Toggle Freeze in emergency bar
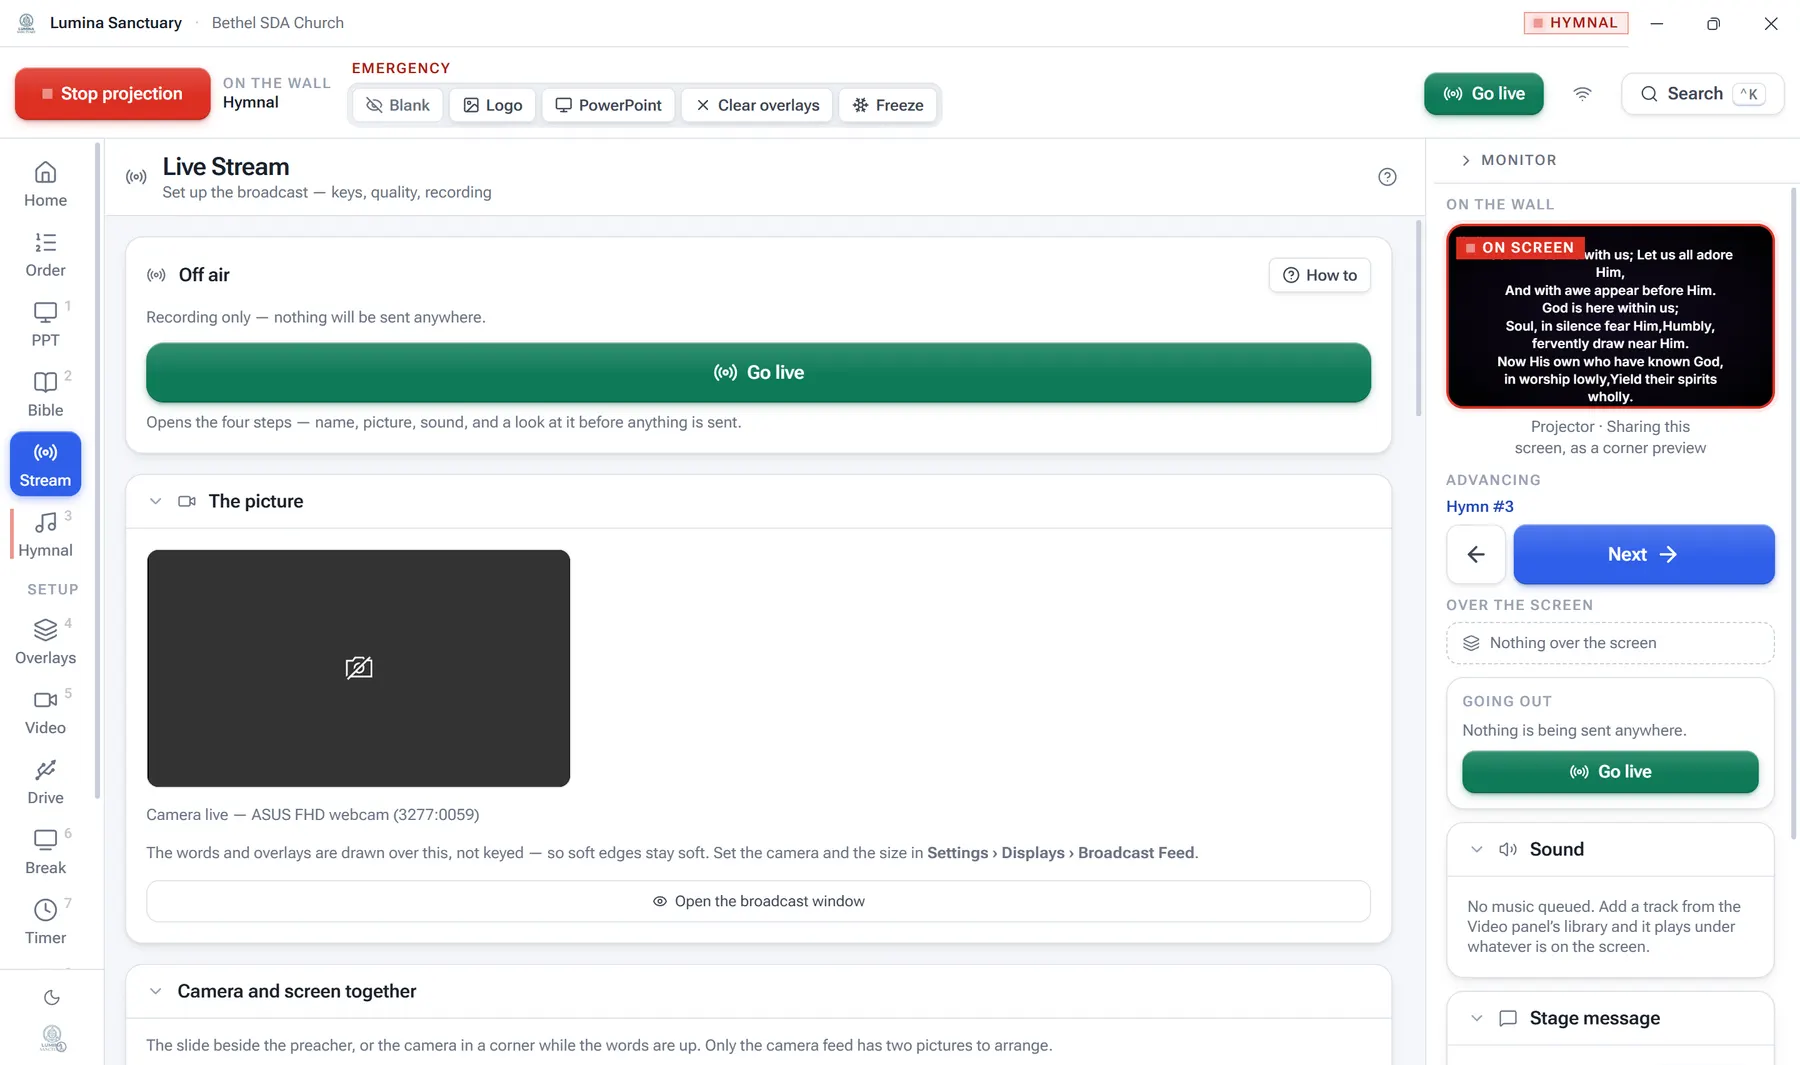 (x=888, y=105)
